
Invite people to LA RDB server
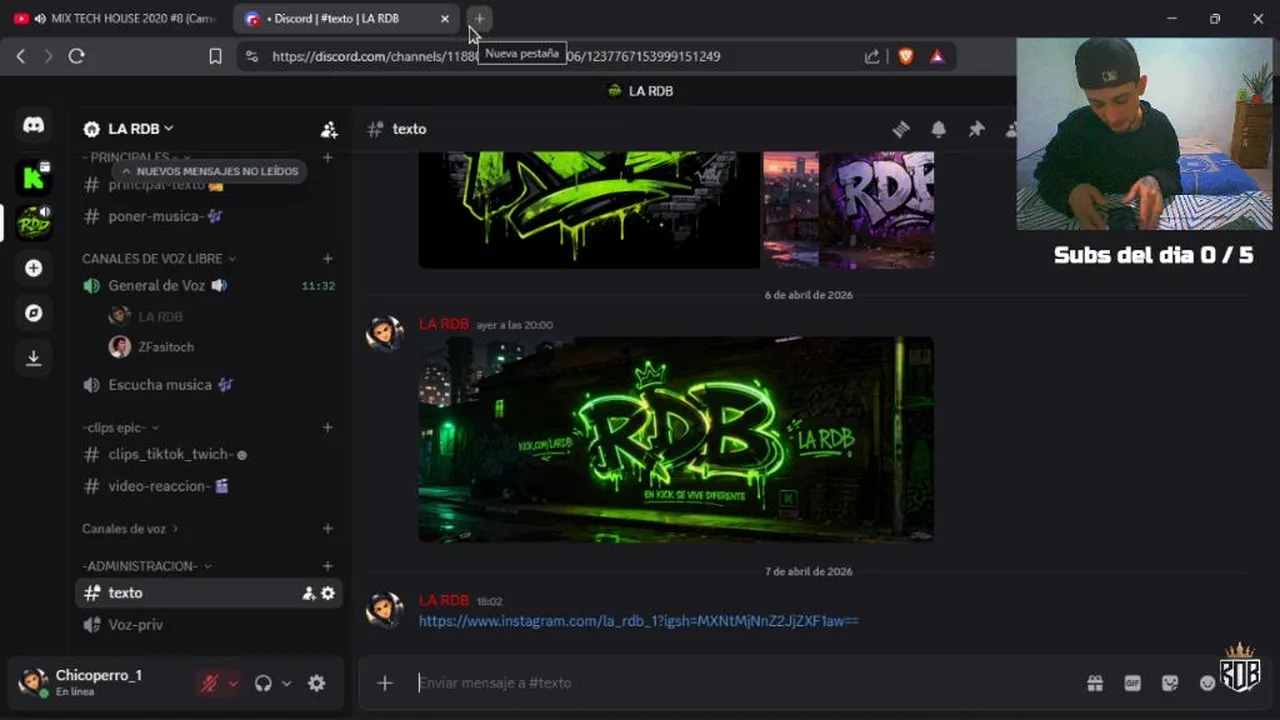coord(329,129)
